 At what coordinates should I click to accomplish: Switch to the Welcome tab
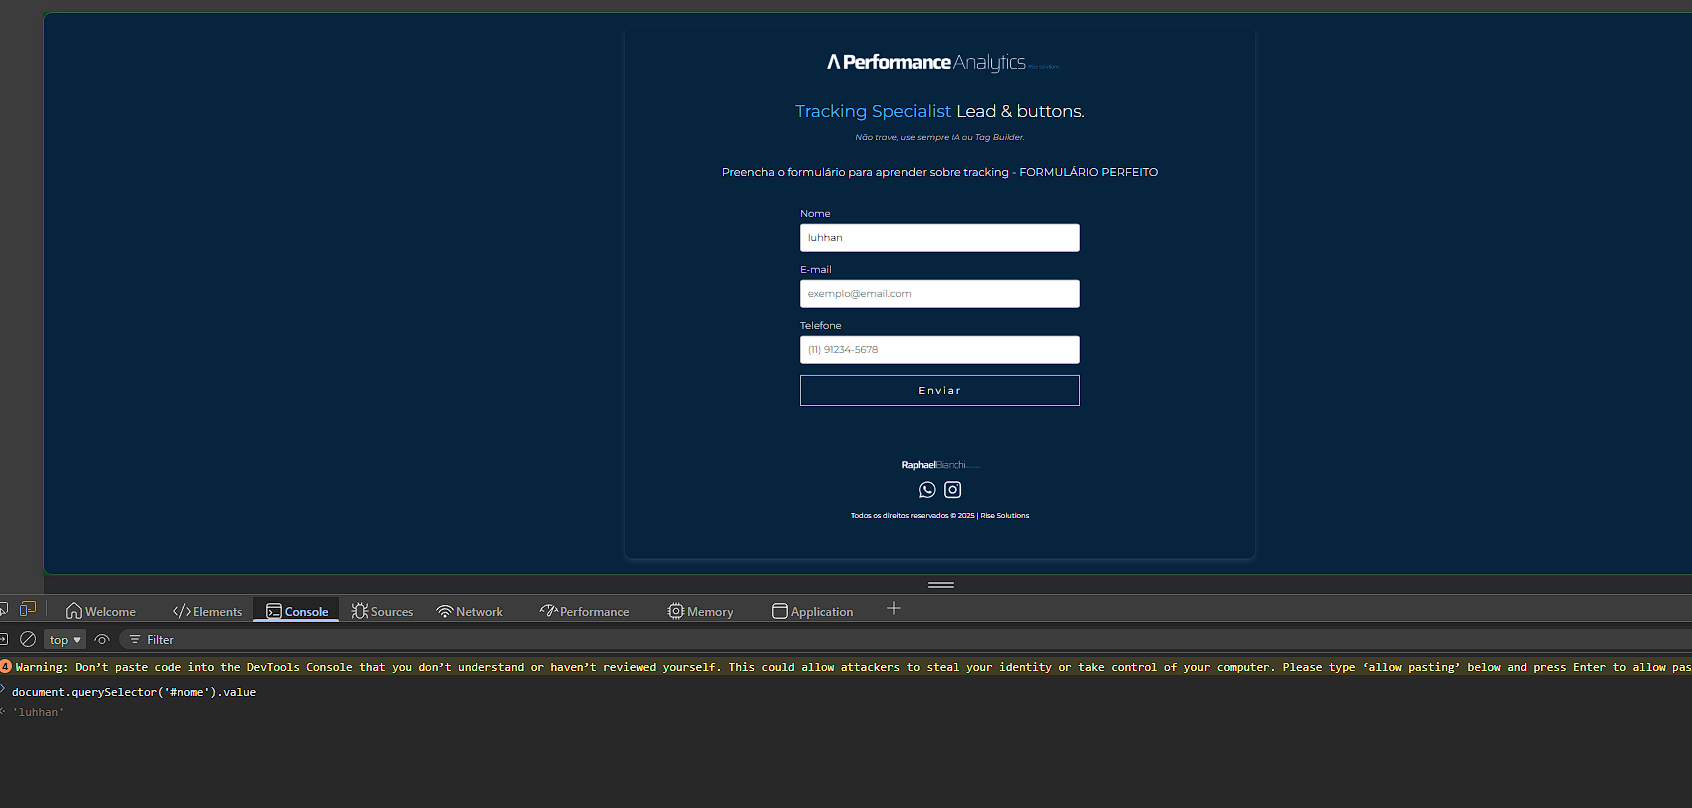(x=101, y=611)
